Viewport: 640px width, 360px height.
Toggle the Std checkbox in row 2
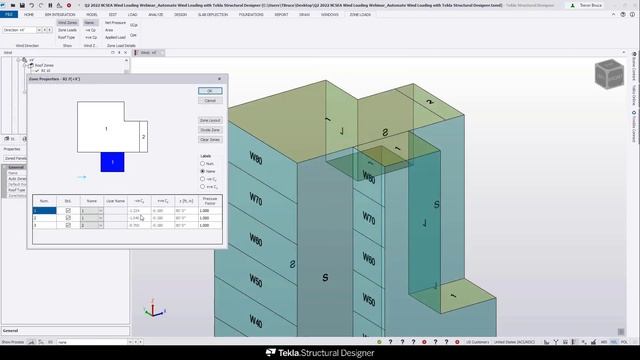68,218
